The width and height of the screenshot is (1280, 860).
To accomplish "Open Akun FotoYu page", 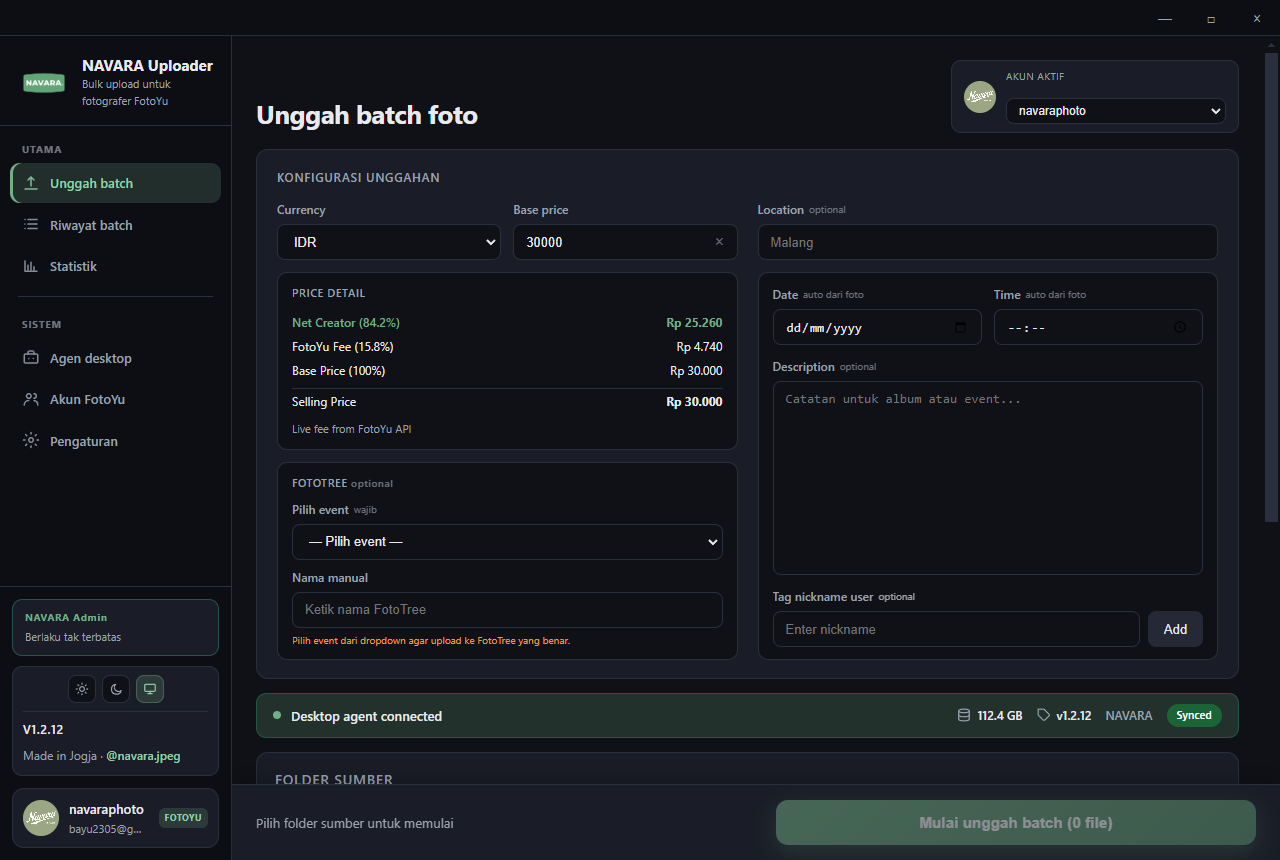I will (116, 399).
